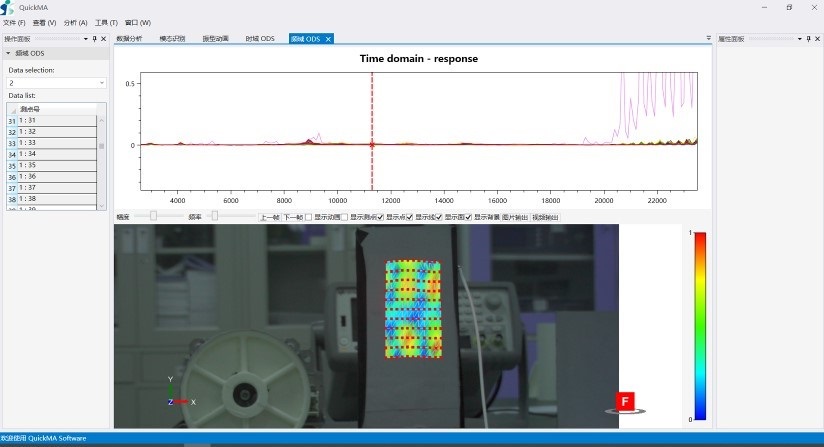Image resolution: width=824 pixels, height=447 pixels.
Task: Click the 下一帧 next frame button
Action: 292,217
